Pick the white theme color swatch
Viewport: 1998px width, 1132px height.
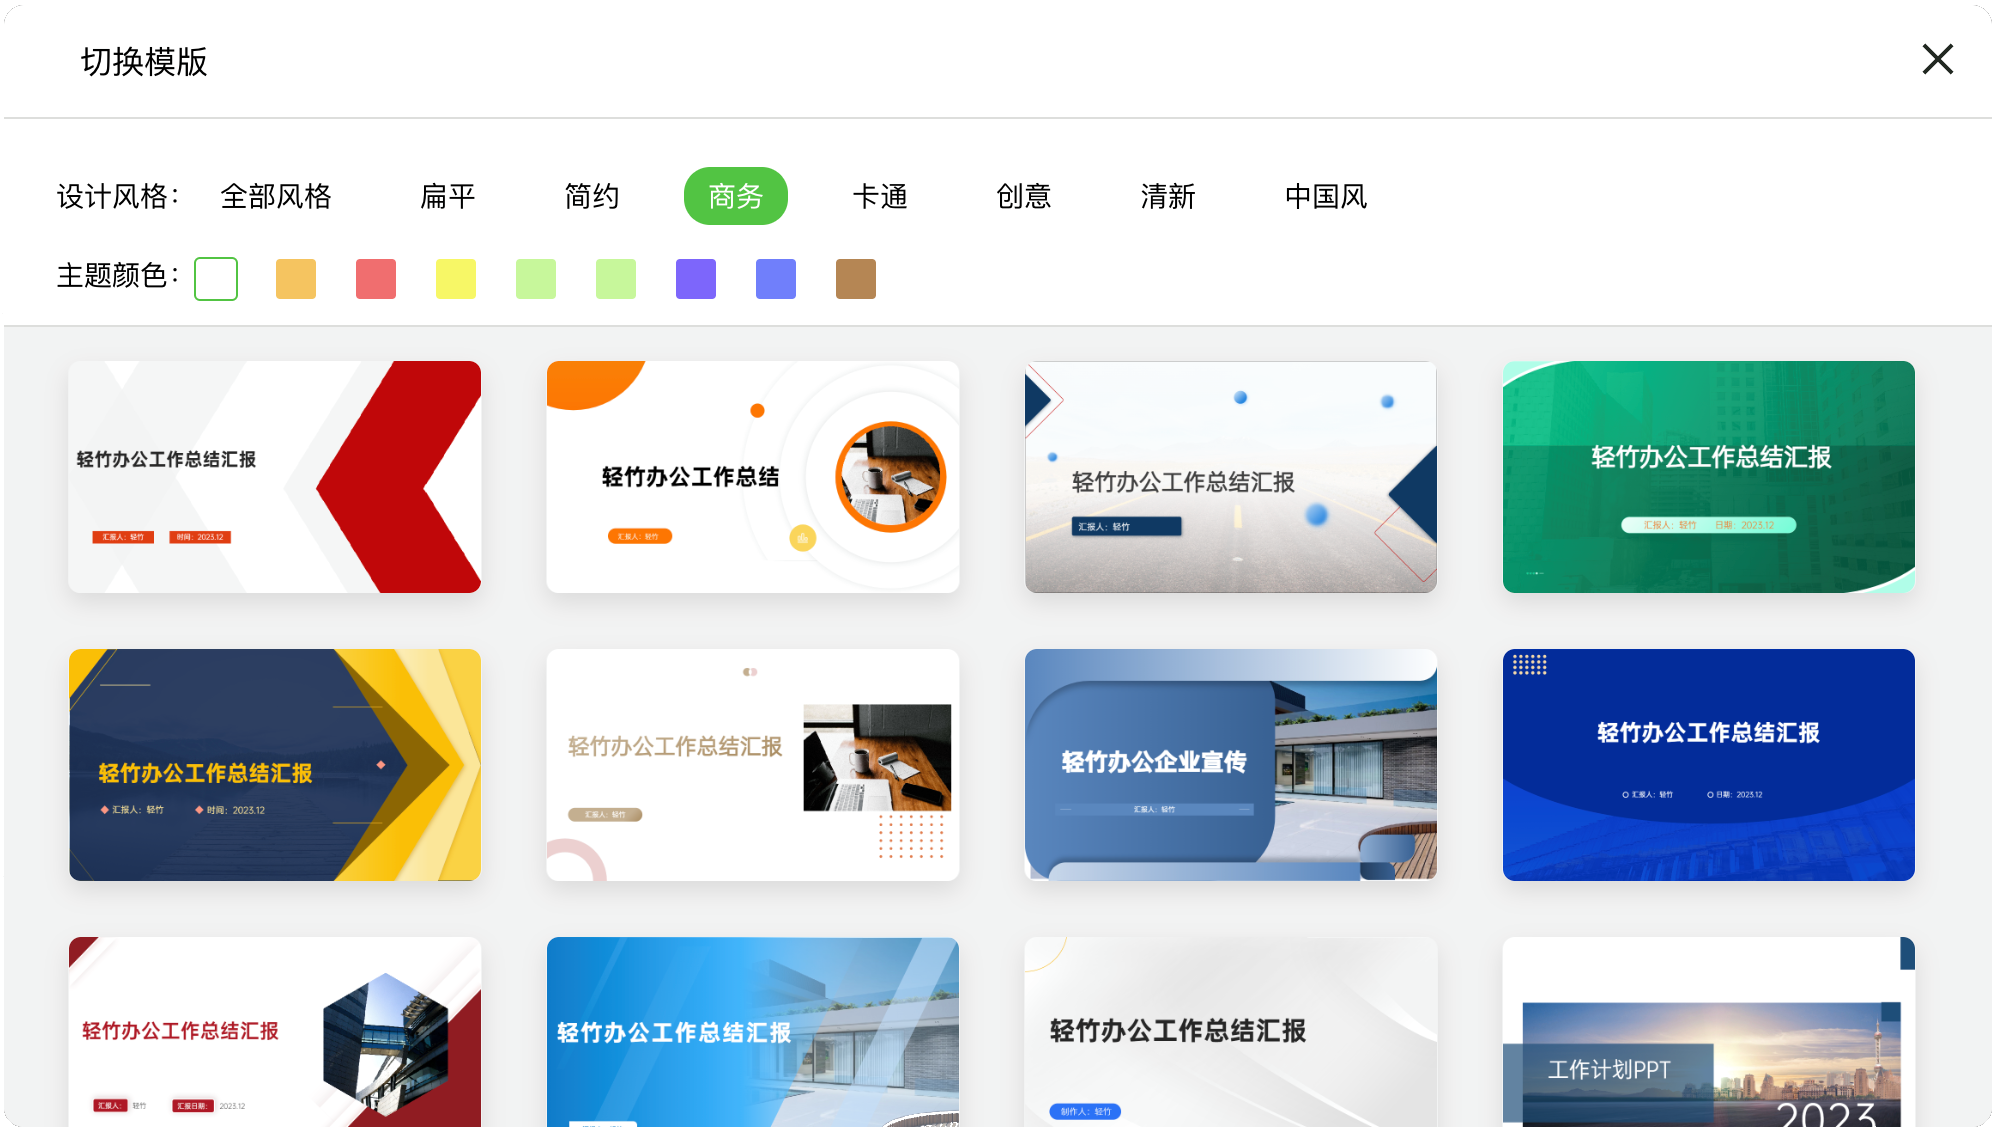216,279
